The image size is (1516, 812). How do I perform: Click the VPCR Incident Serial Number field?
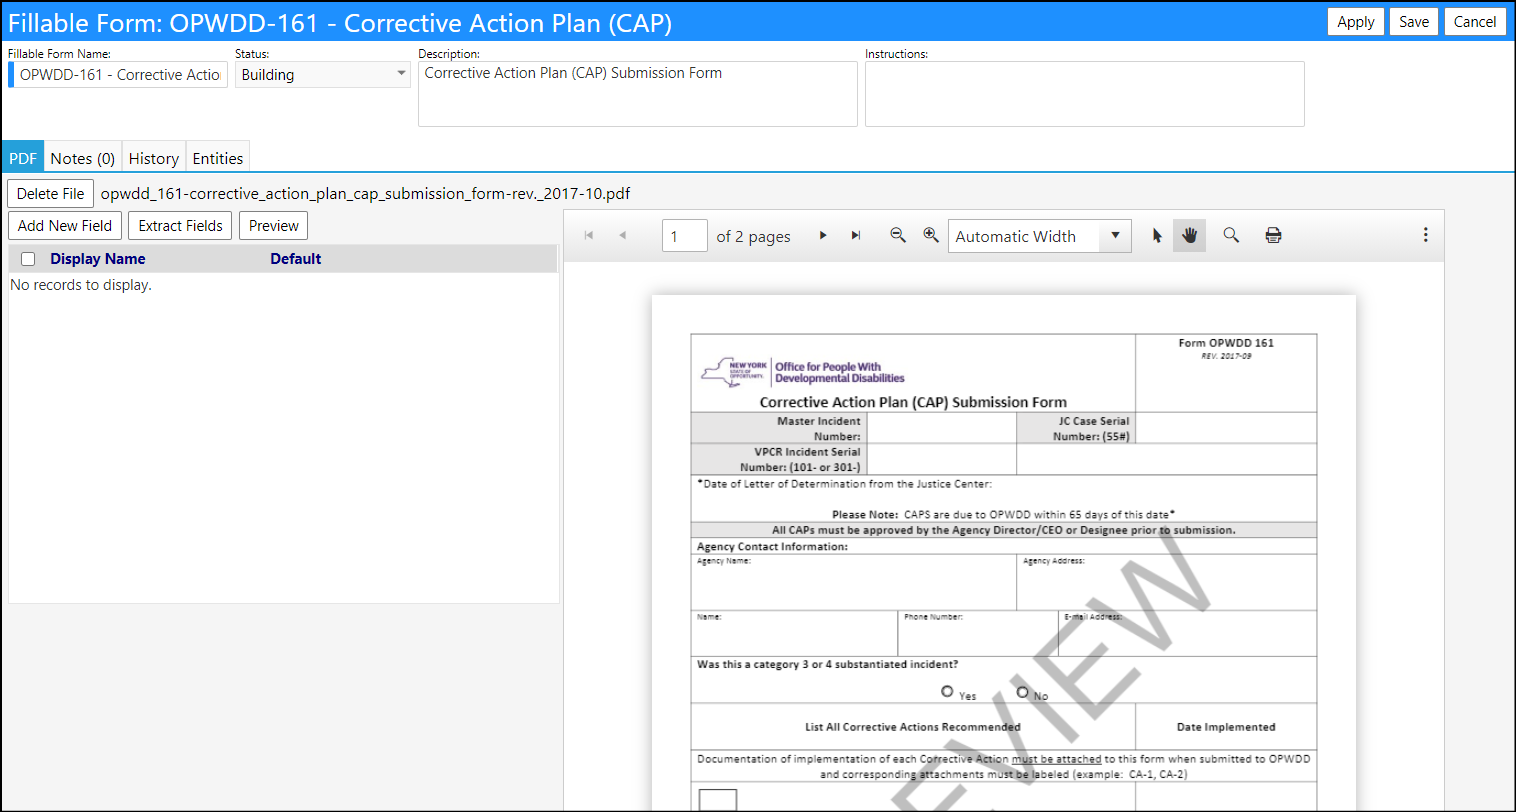[x=941, y=459]
